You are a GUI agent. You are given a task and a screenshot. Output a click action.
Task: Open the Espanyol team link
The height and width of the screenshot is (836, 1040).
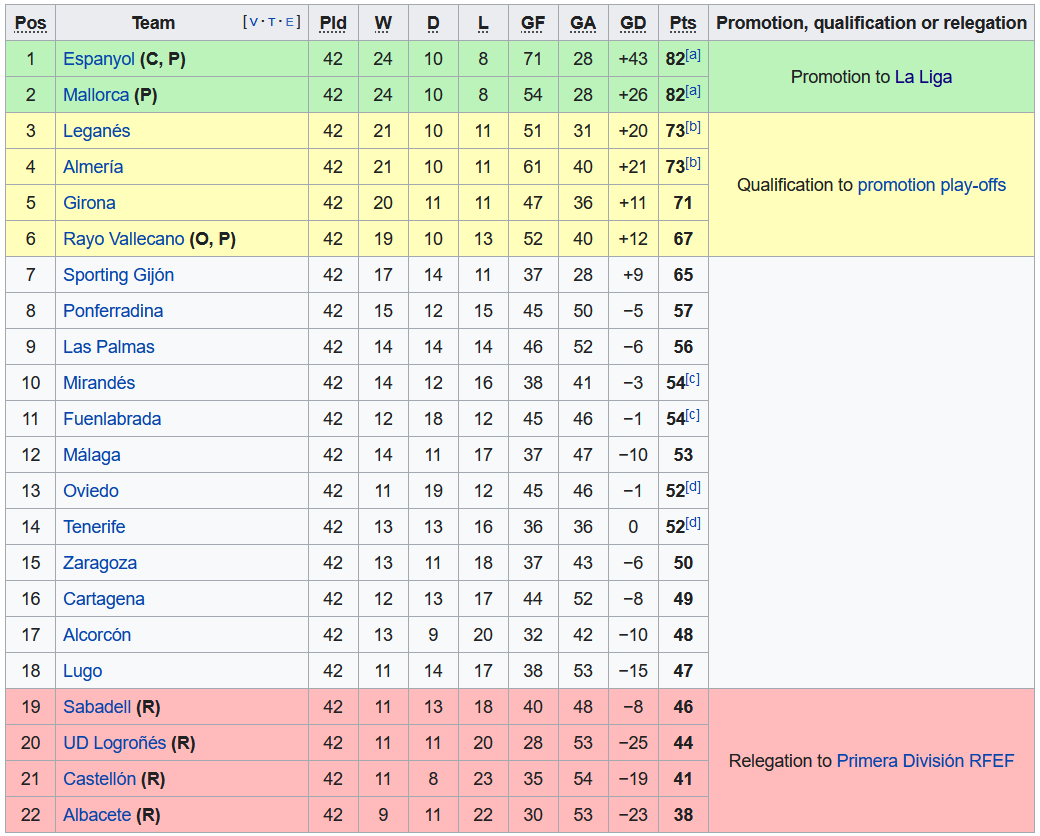[98, 59]
